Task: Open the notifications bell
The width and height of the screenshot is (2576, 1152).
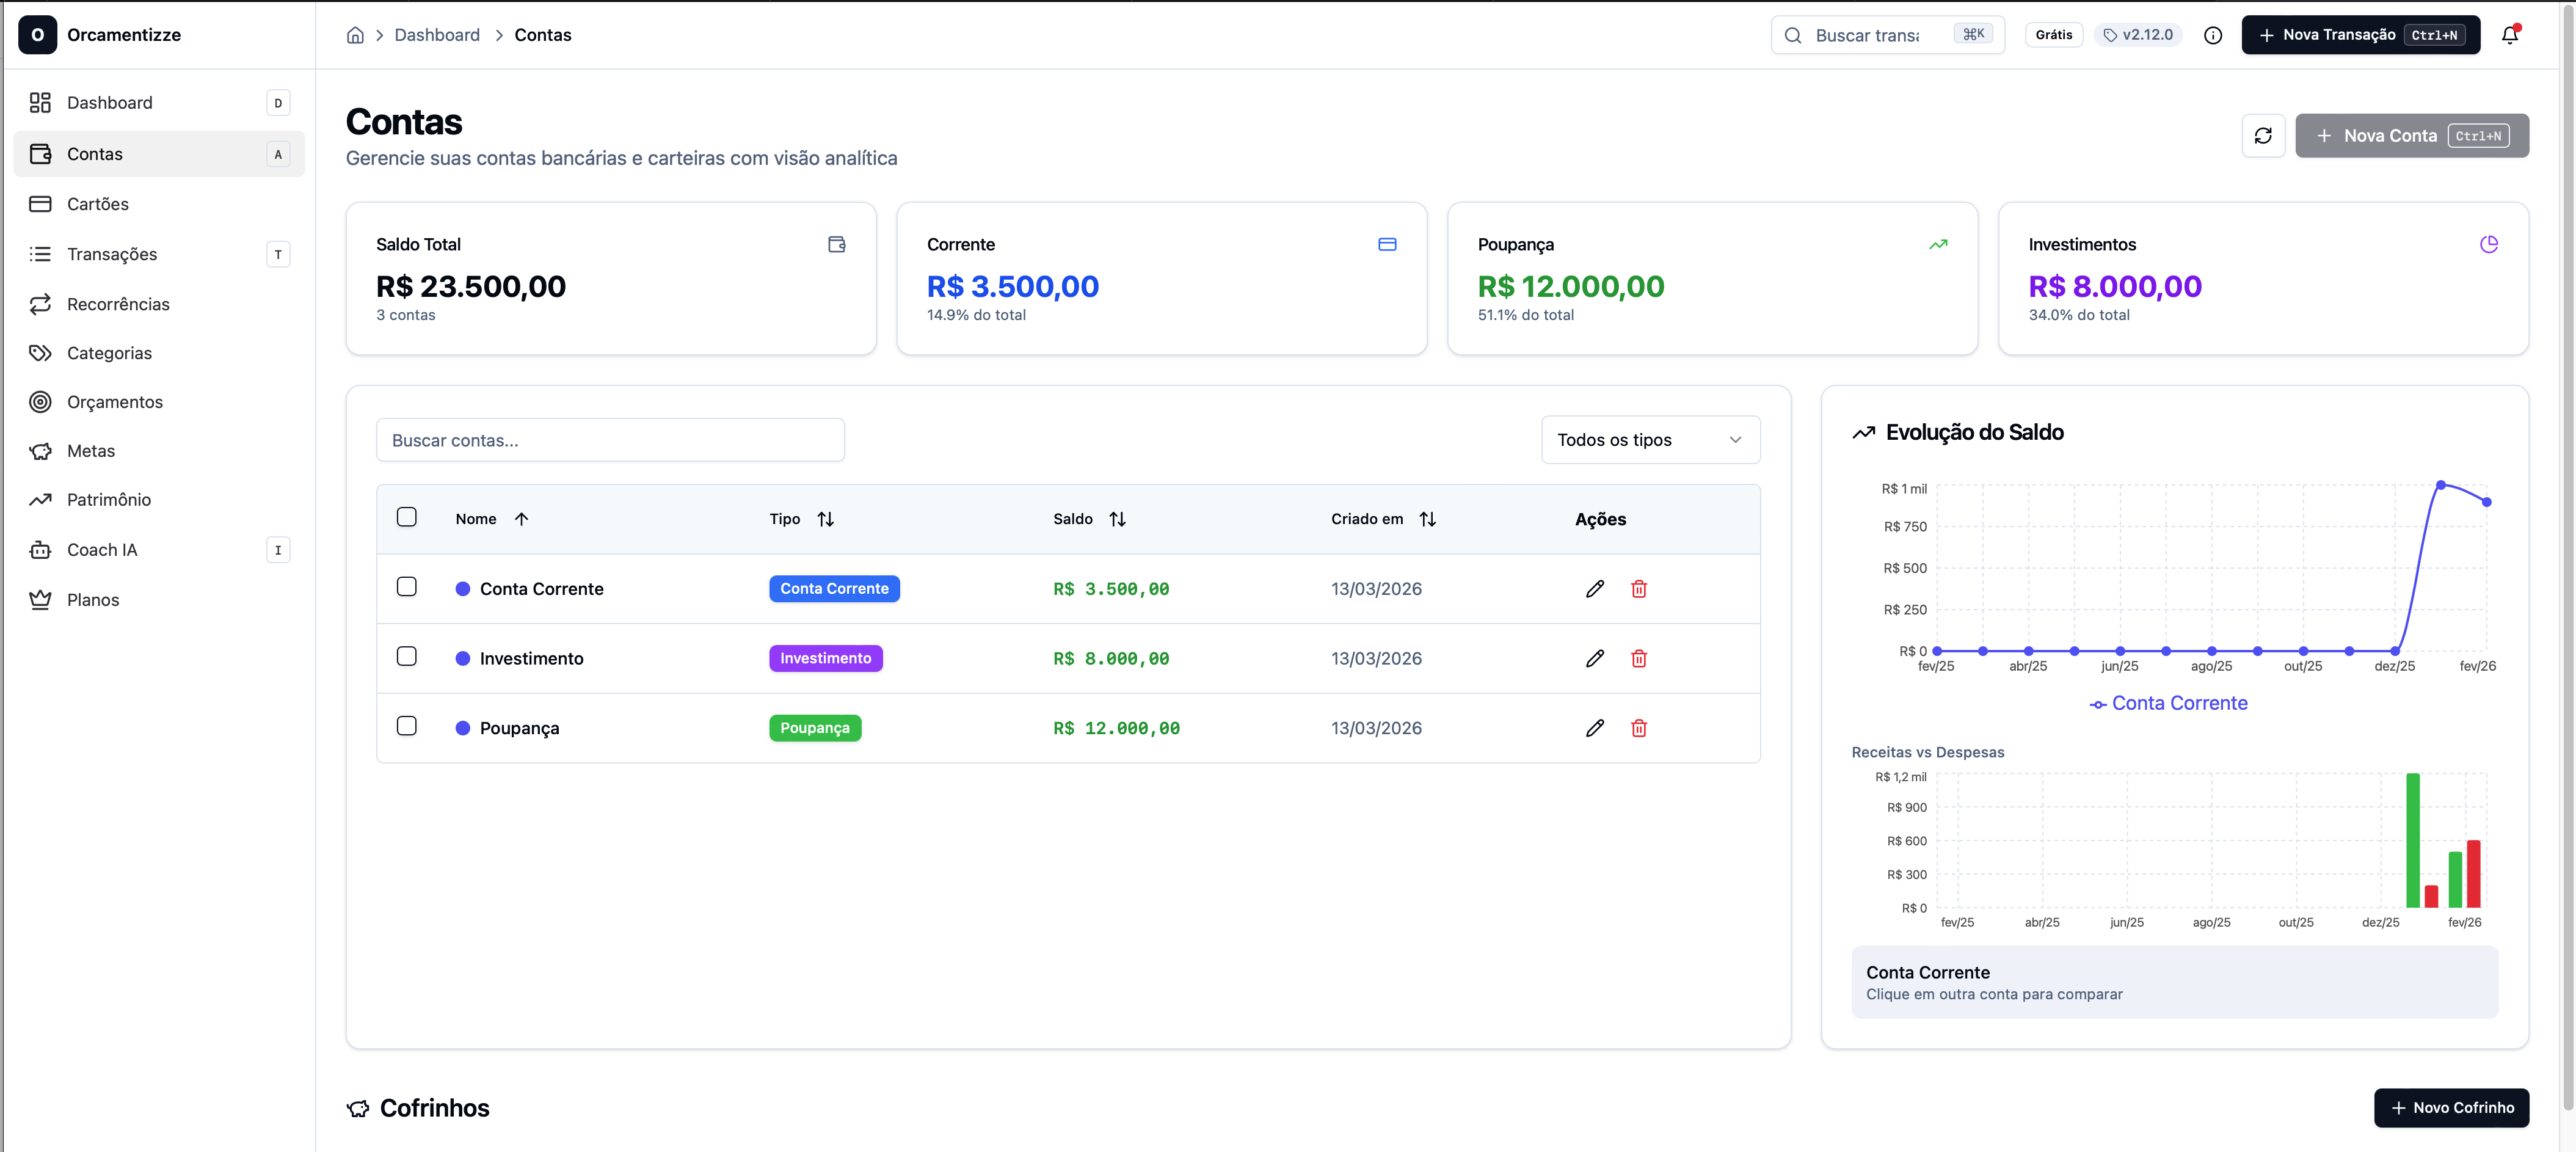Action: (2509, 35)
